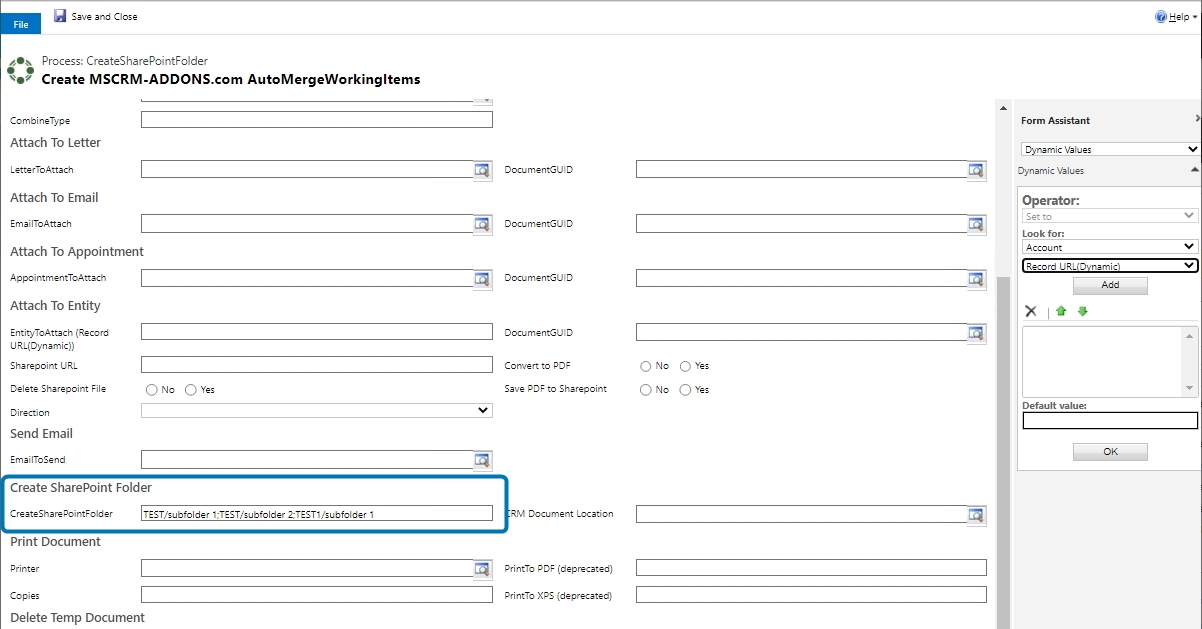Click the dynamic values list scrollbar
This screenshot has height=629, width=1202.
click(1190, 361)
